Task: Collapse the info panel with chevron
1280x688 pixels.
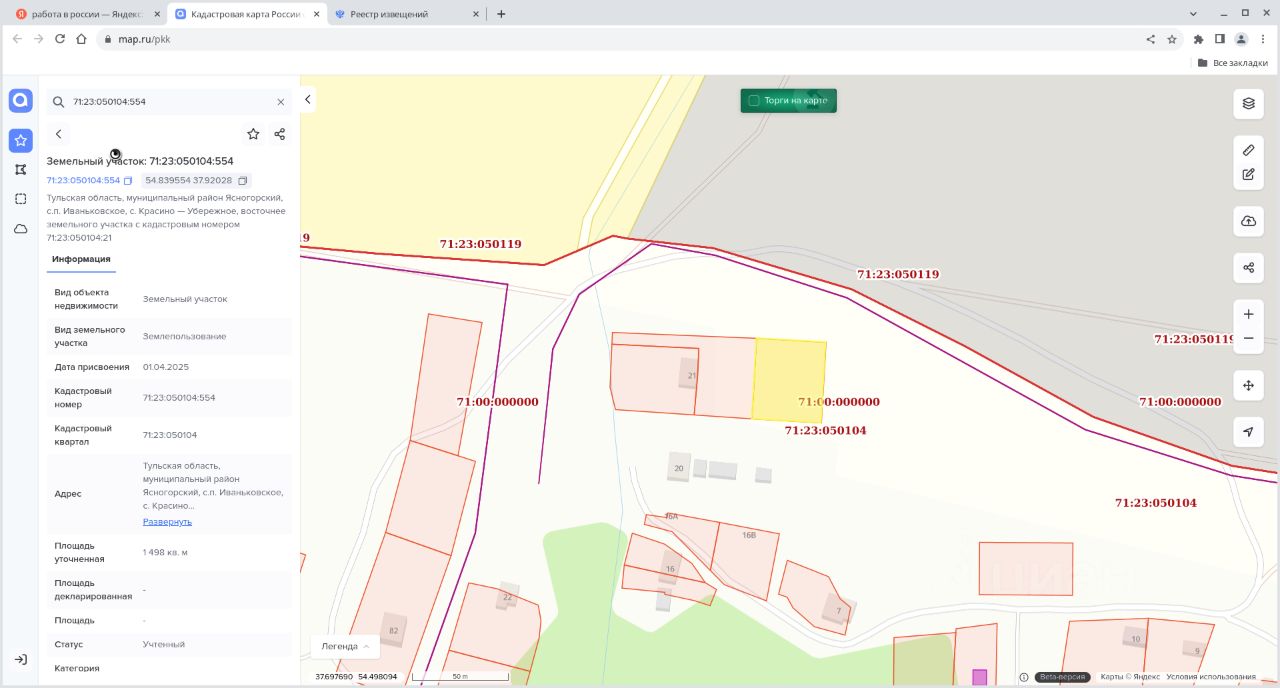Action: (x=308, y=99)
